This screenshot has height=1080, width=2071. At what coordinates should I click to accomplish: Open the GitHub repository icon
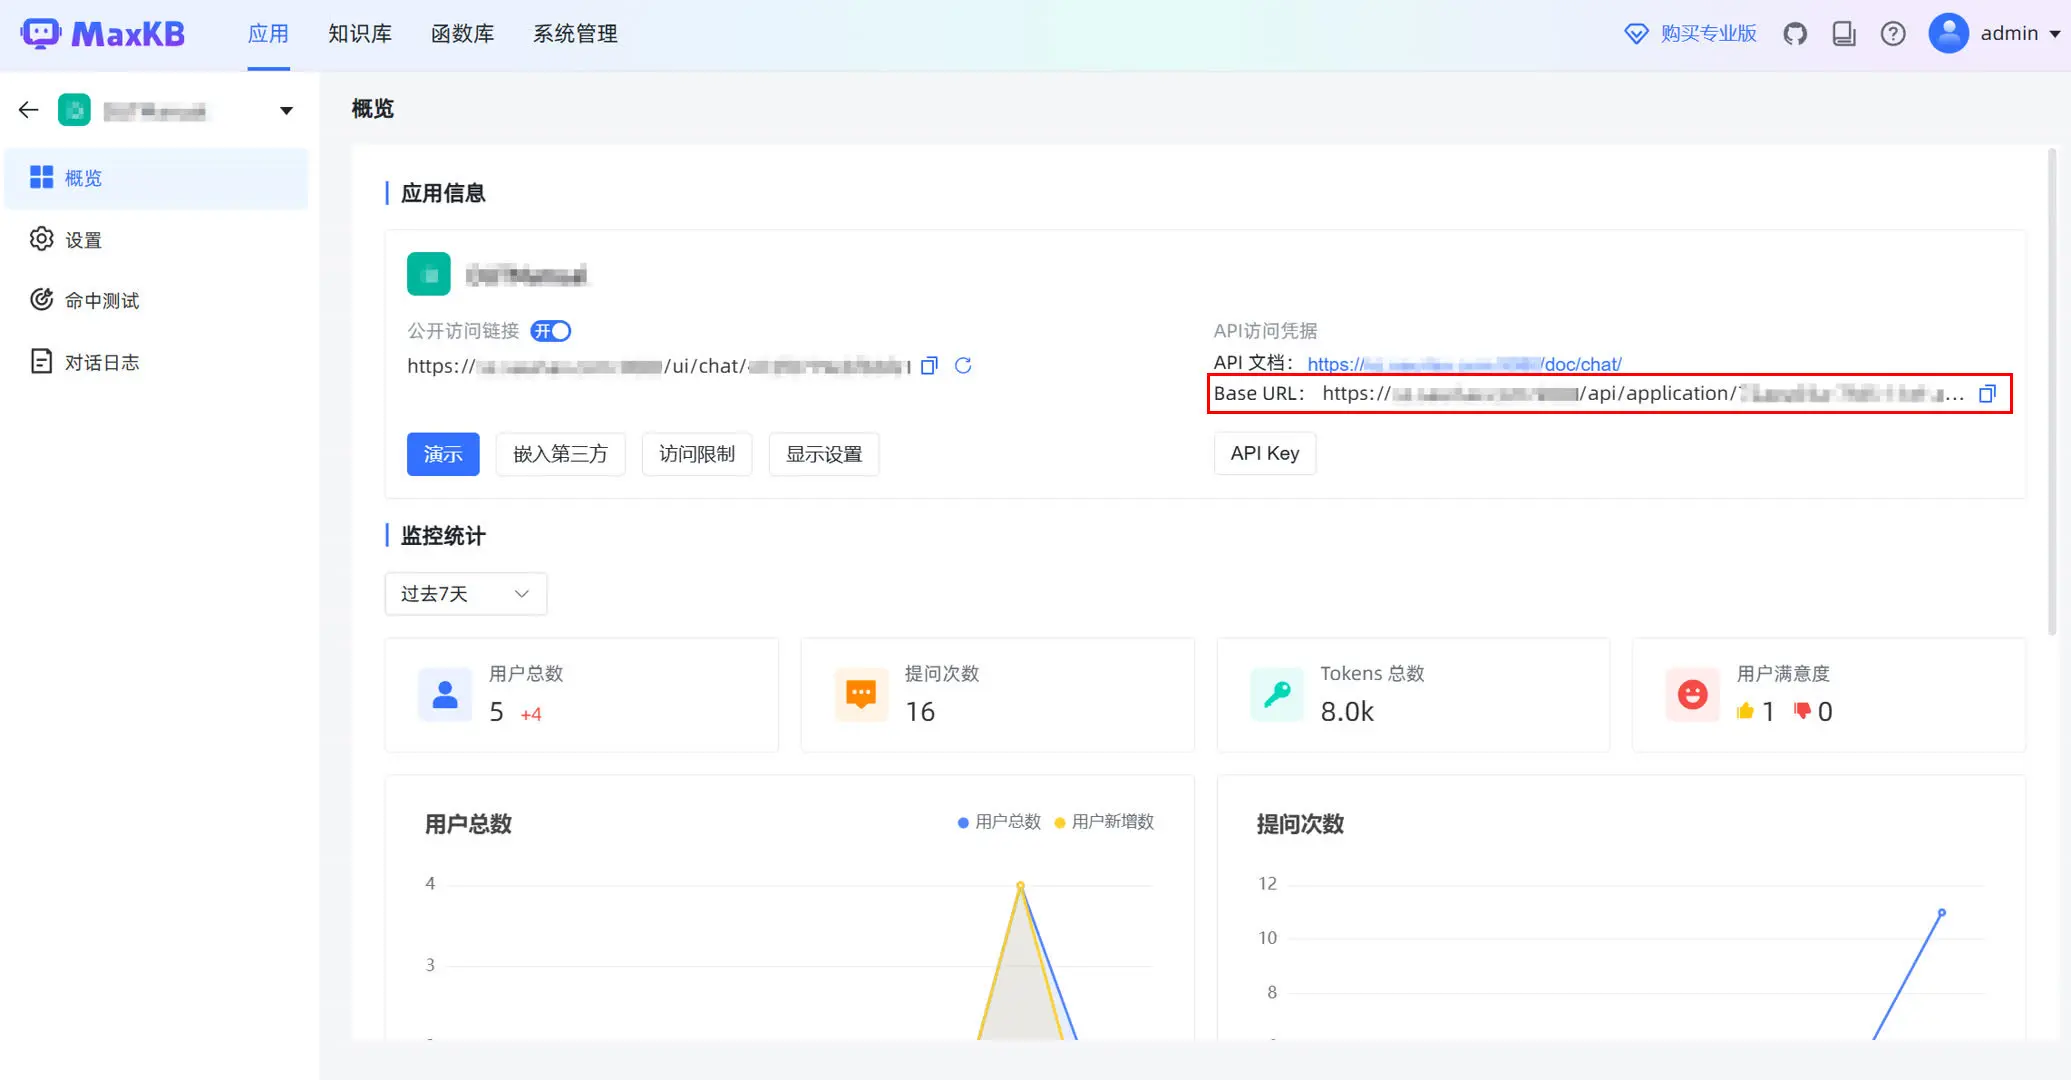click(x=1795, y=34)
